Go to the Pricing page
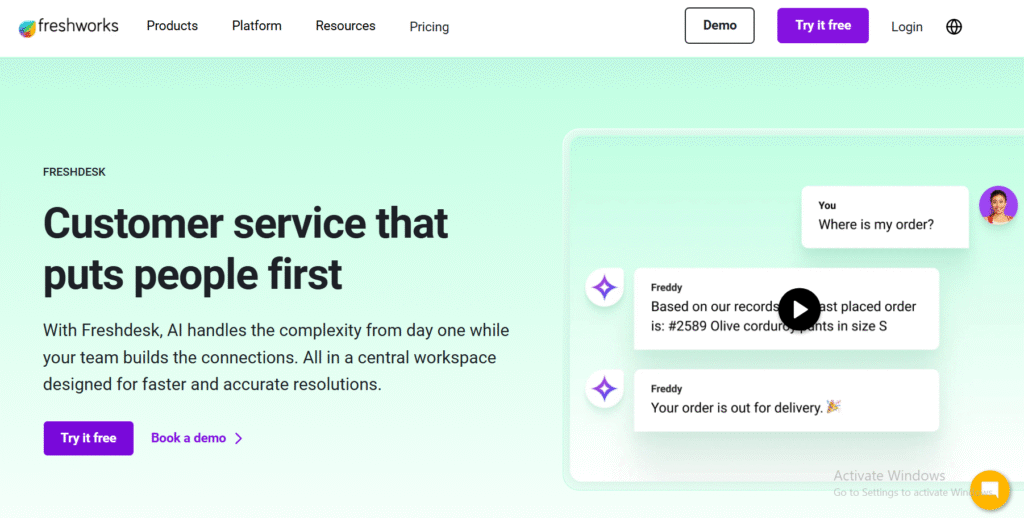Image resolution: width=1024 pixels, height=518 pixels. tap(429, 27)
